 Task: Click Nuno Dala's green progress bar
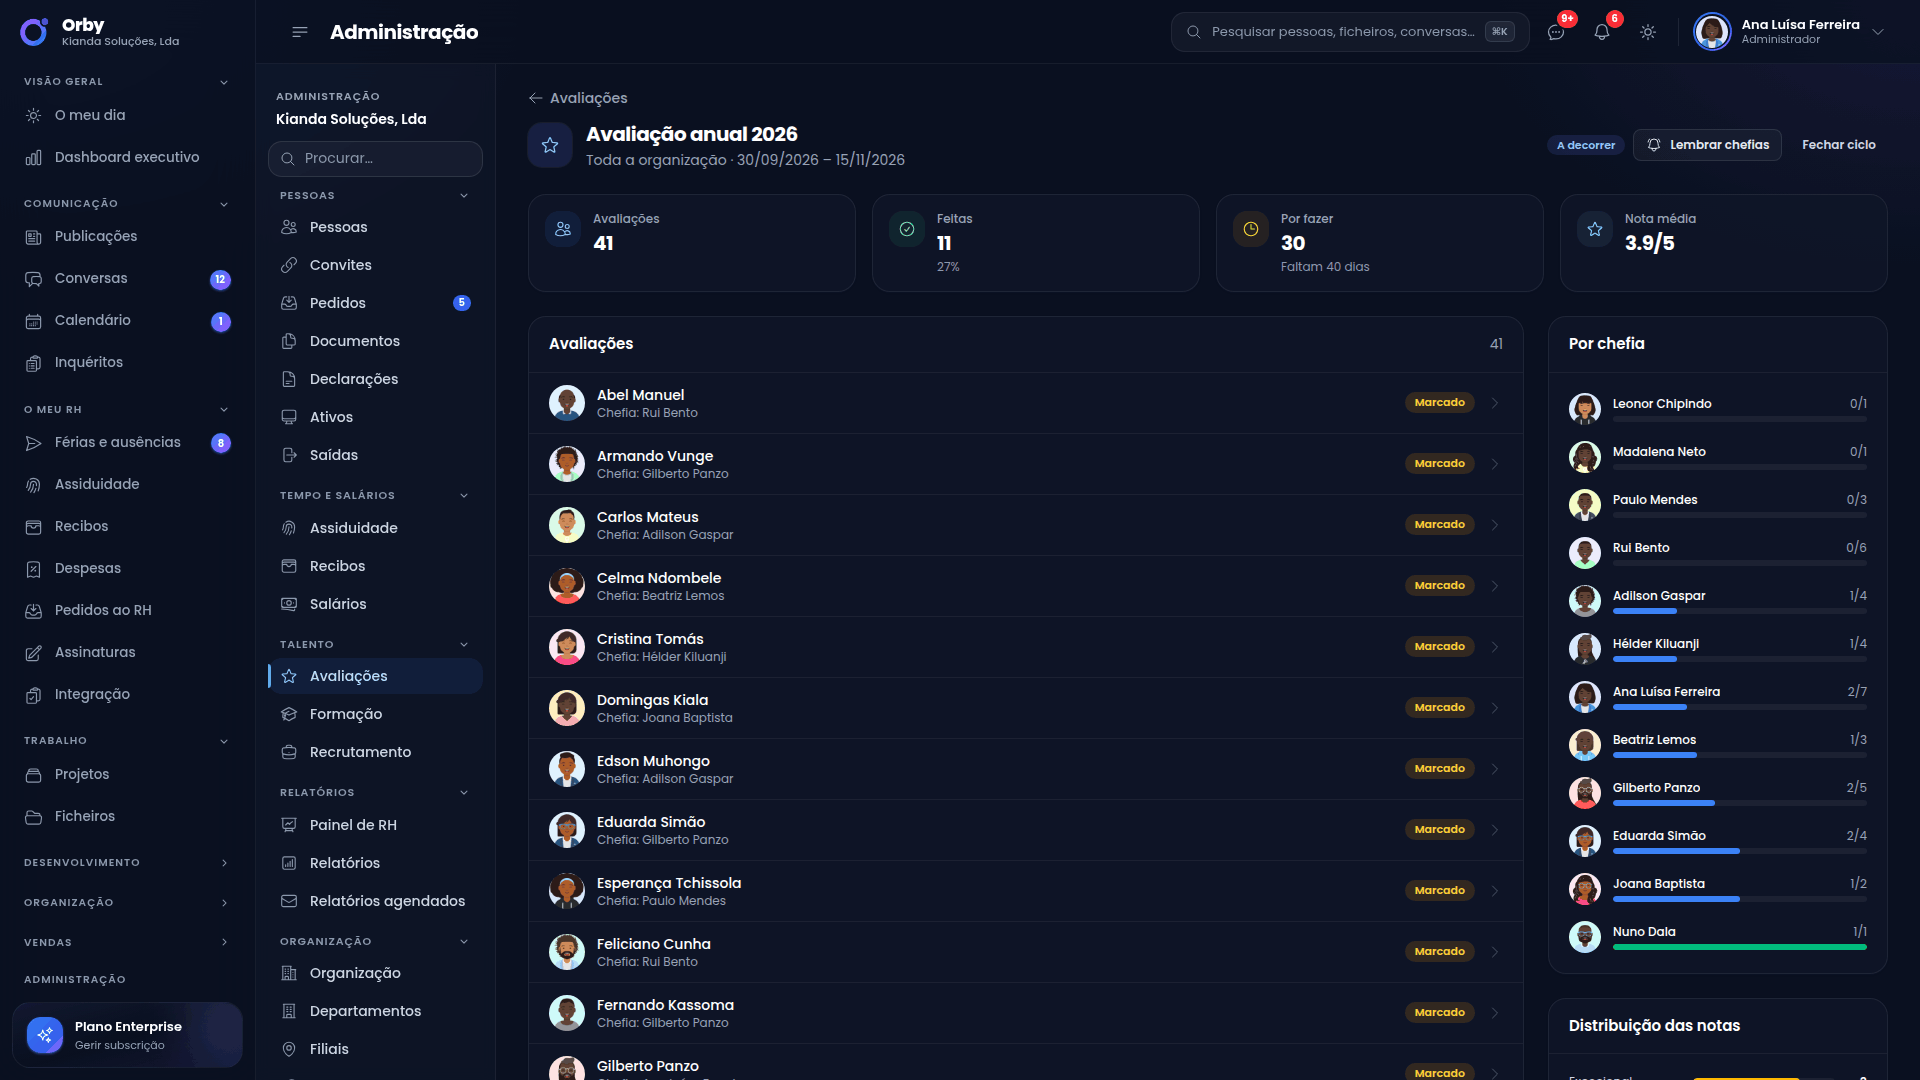(1739, 947)
